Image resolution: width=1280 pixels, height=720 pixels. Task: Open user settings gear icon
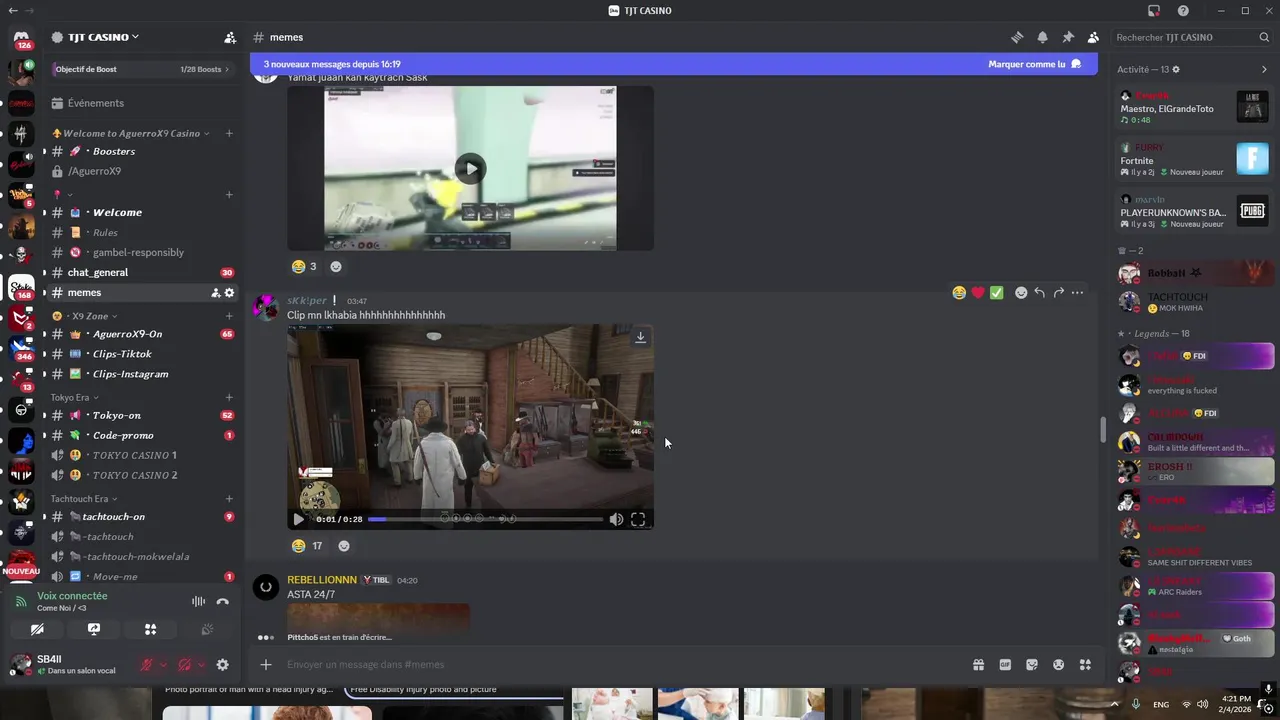223,665
